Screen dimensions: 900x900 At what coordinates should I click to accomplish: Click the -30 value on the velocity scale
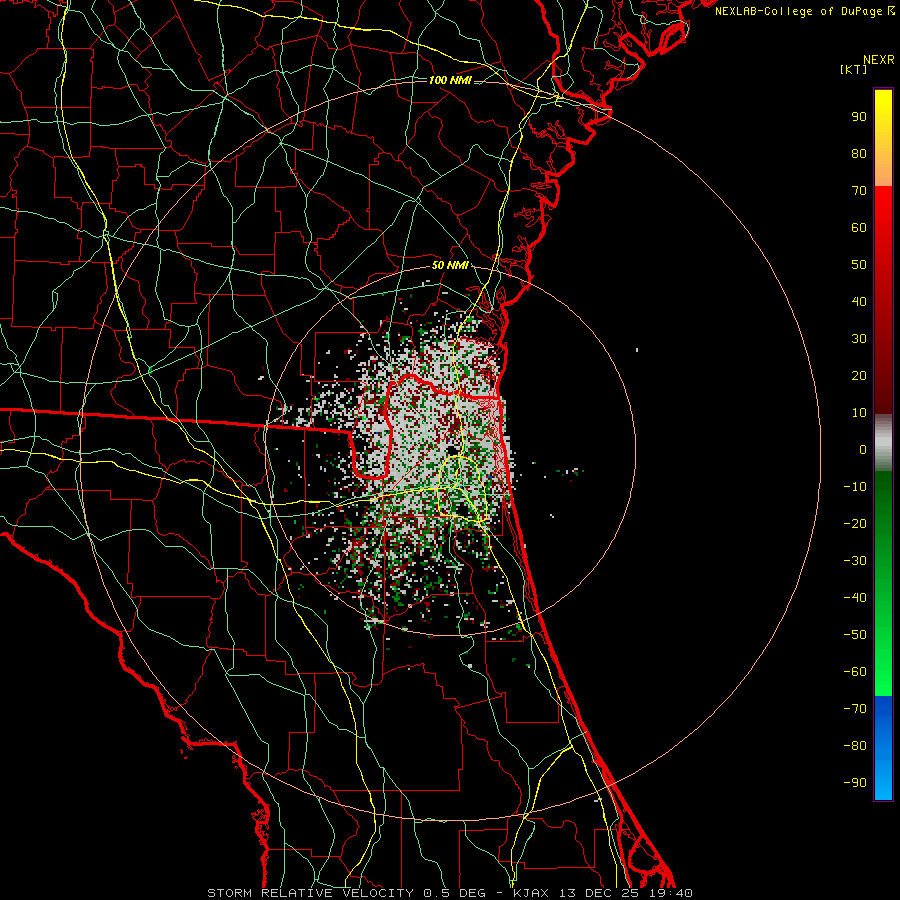click(855, 561)
